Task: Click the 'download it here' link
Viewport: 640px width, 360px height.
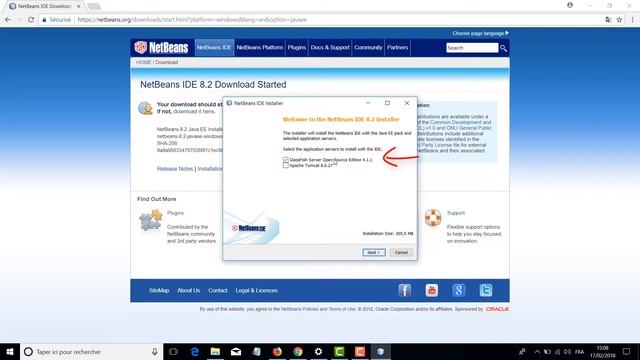Action: tap(194, 111)
